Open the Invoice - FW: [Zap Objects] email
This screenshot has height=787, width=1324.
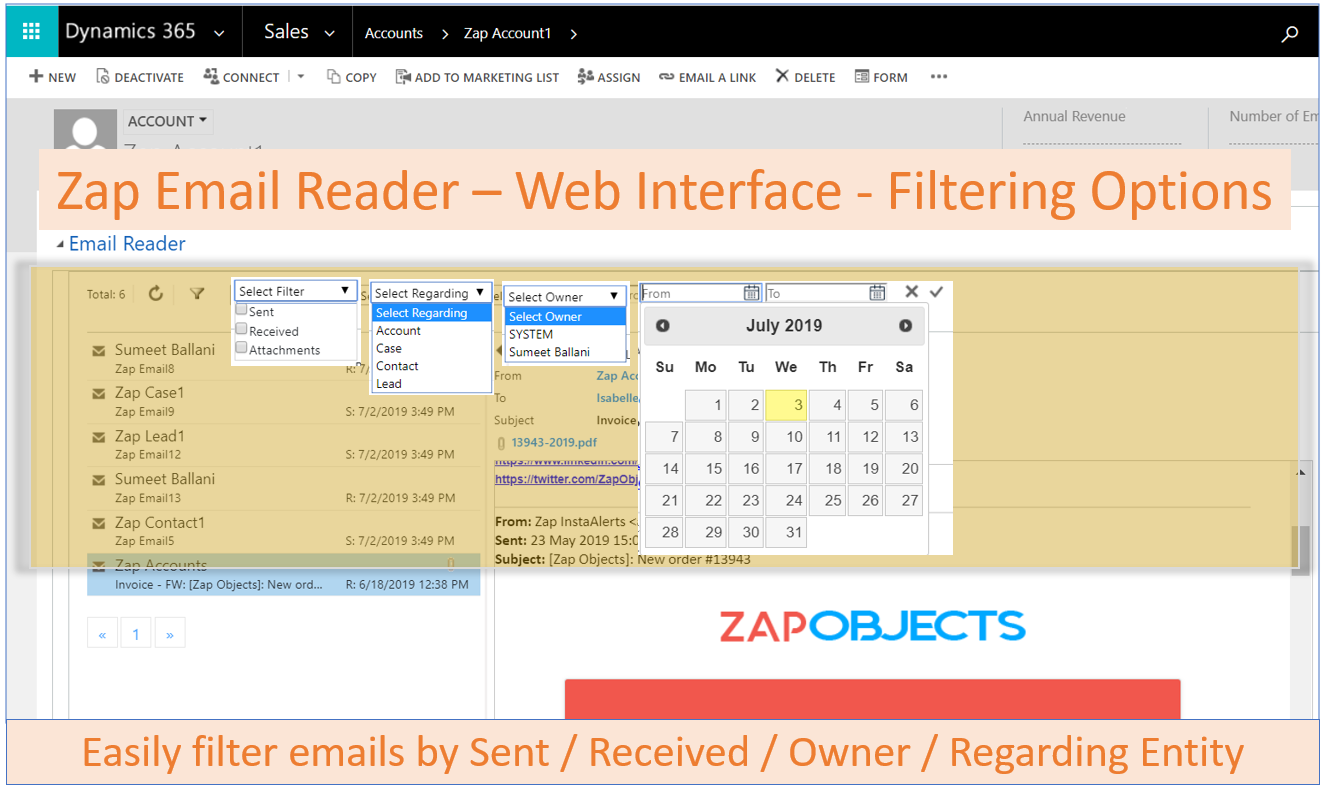283,576
